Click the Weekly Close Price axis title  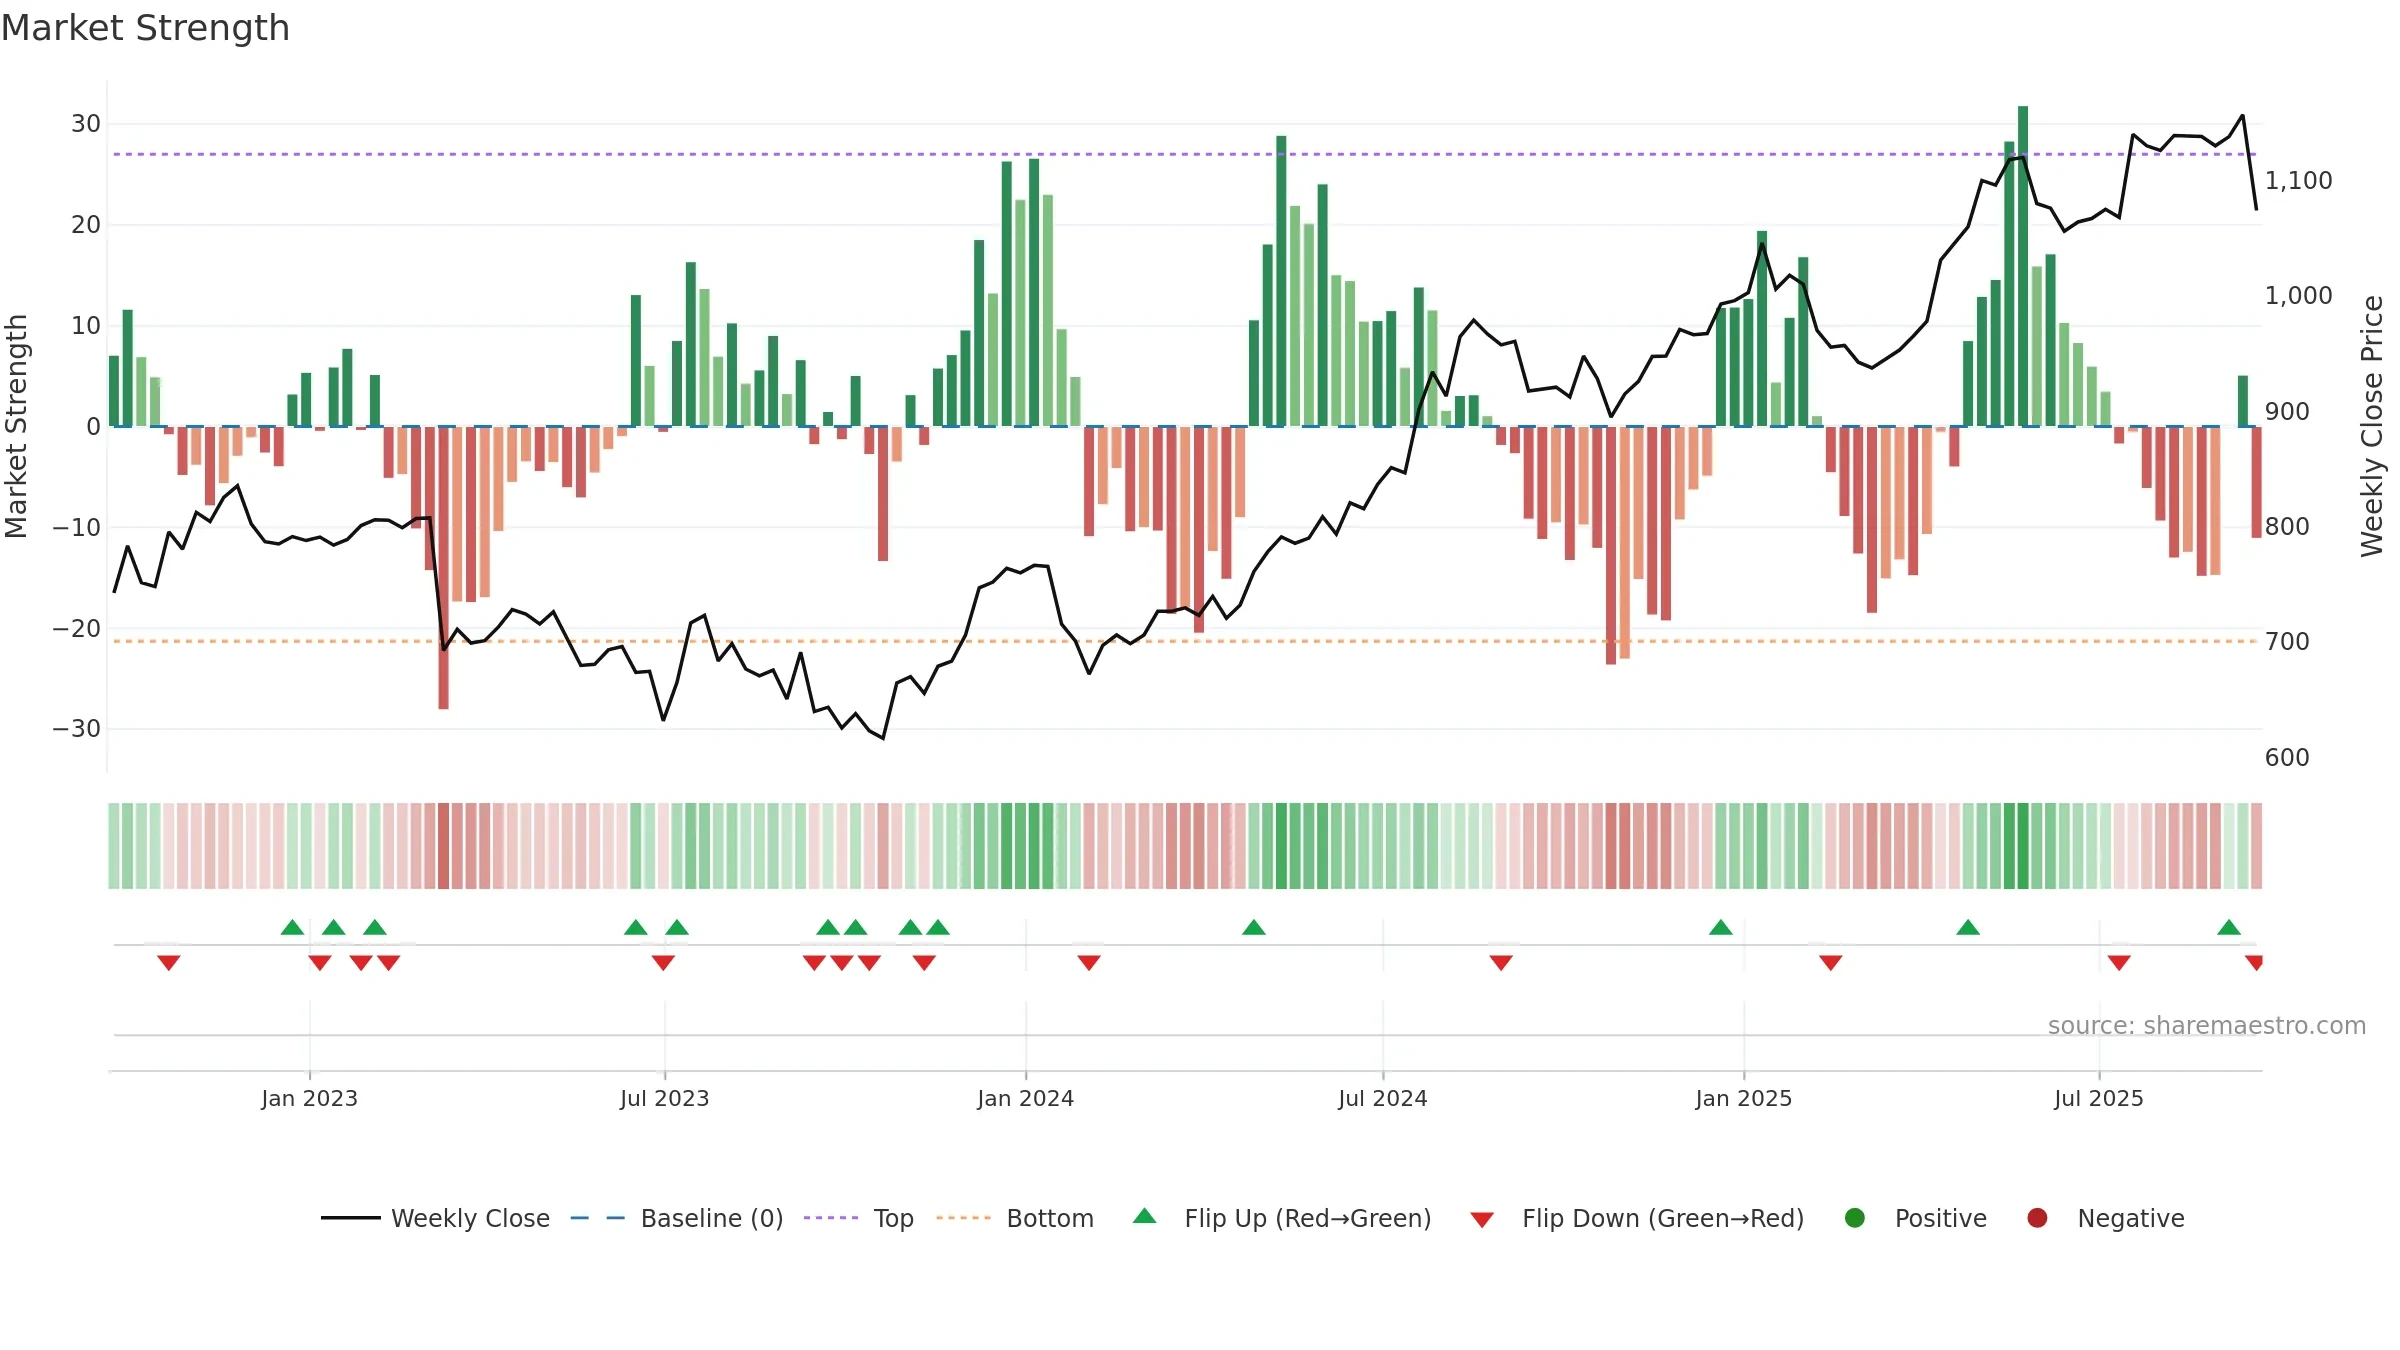coord(2373,426)
